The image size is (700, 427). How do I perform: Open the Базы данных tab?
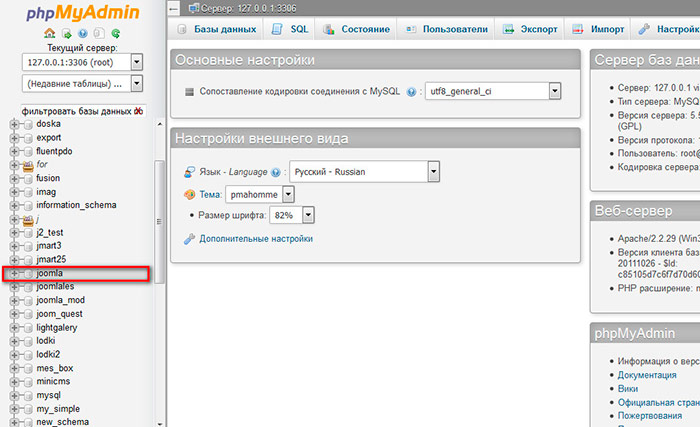pos(217,29)
